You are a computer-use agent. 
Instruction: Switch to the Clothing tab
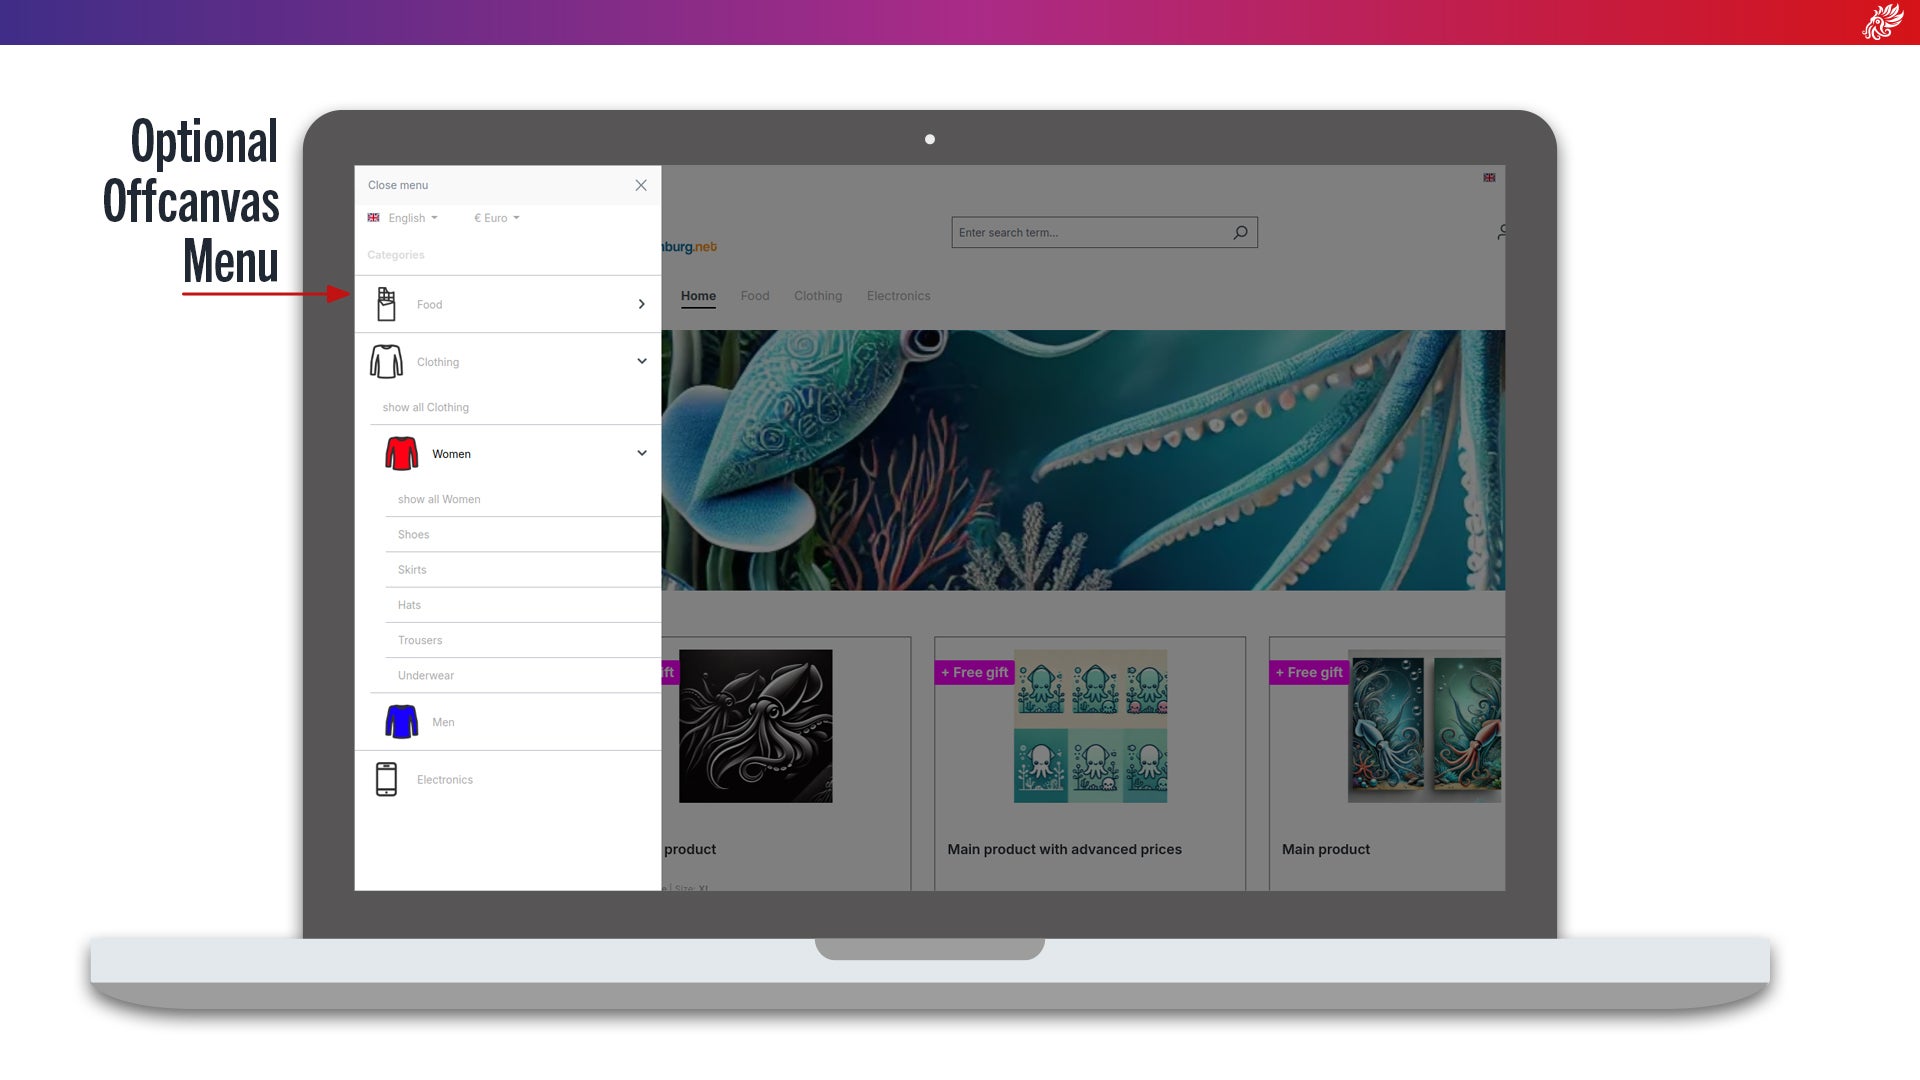(x=816, y=295)
